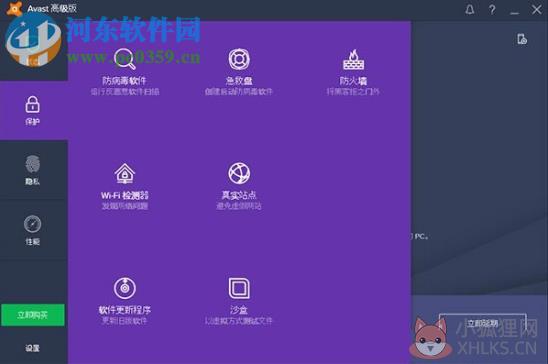Screen dimensions: 548x364
Task: Open 软件更新程序 software updater
Action: pyautogui.click(x=125, y=301)
